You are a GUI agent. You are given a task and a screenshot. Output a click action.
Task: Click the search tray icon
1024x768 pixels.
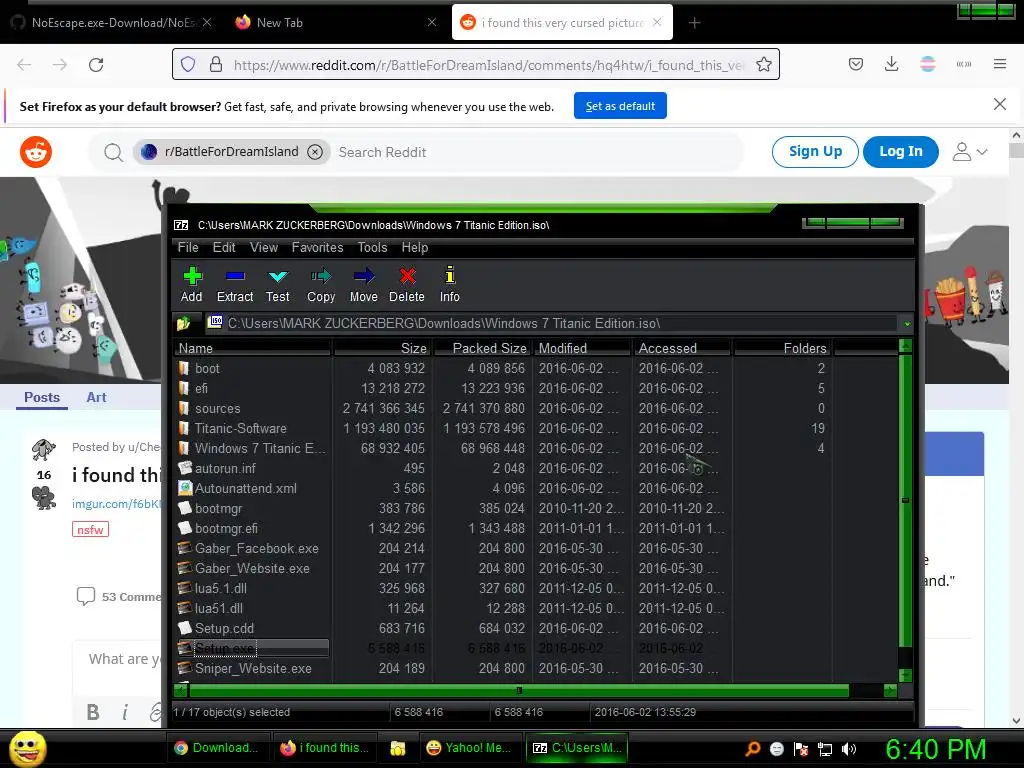pos(753,749)
